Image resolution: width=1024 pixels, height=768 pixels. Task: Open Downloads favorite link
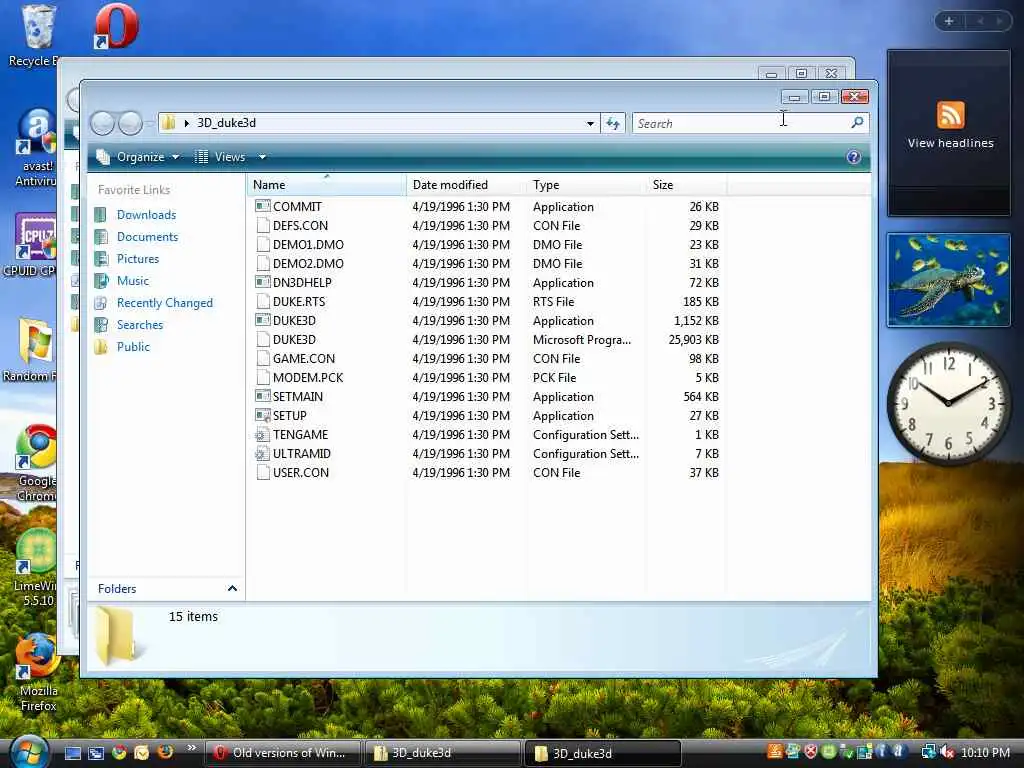tap(146, 214)
